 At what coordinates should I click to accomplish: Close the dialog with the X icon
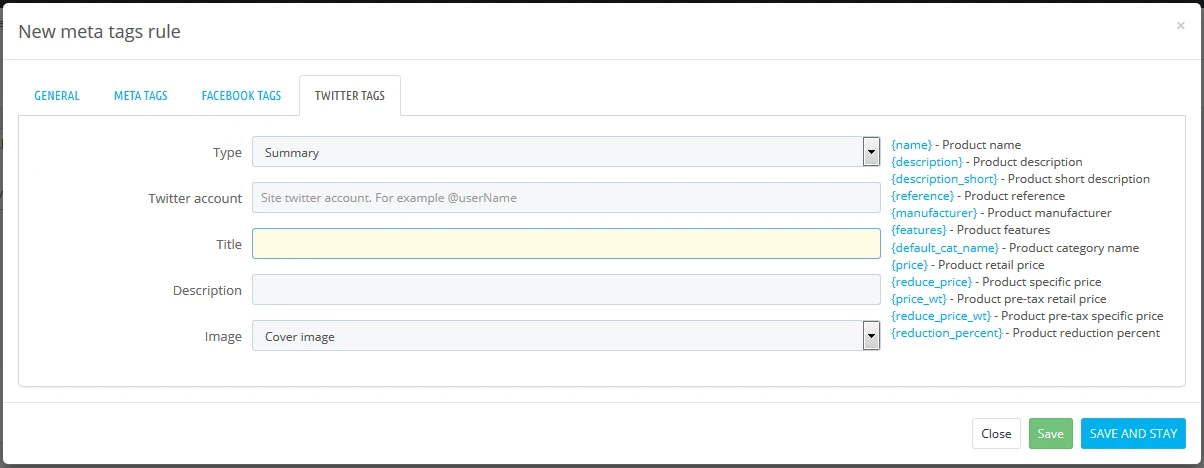(x=1180, y=26)
